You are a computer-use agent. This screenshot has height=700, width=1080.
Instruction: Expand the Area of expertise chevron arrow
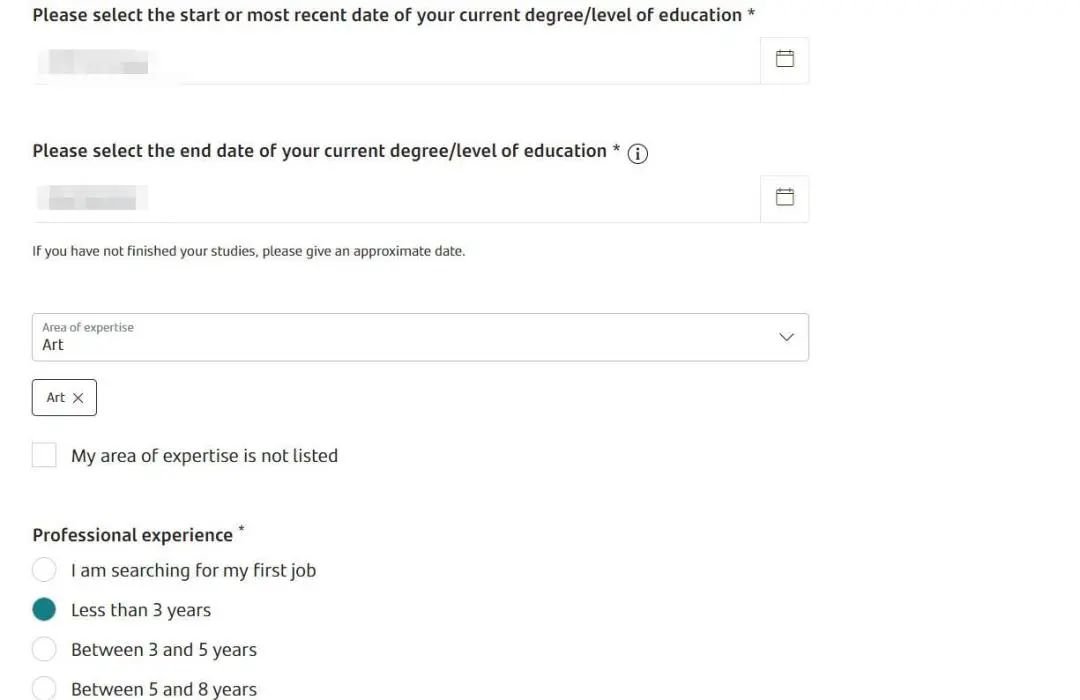click(x=787, y=337)
